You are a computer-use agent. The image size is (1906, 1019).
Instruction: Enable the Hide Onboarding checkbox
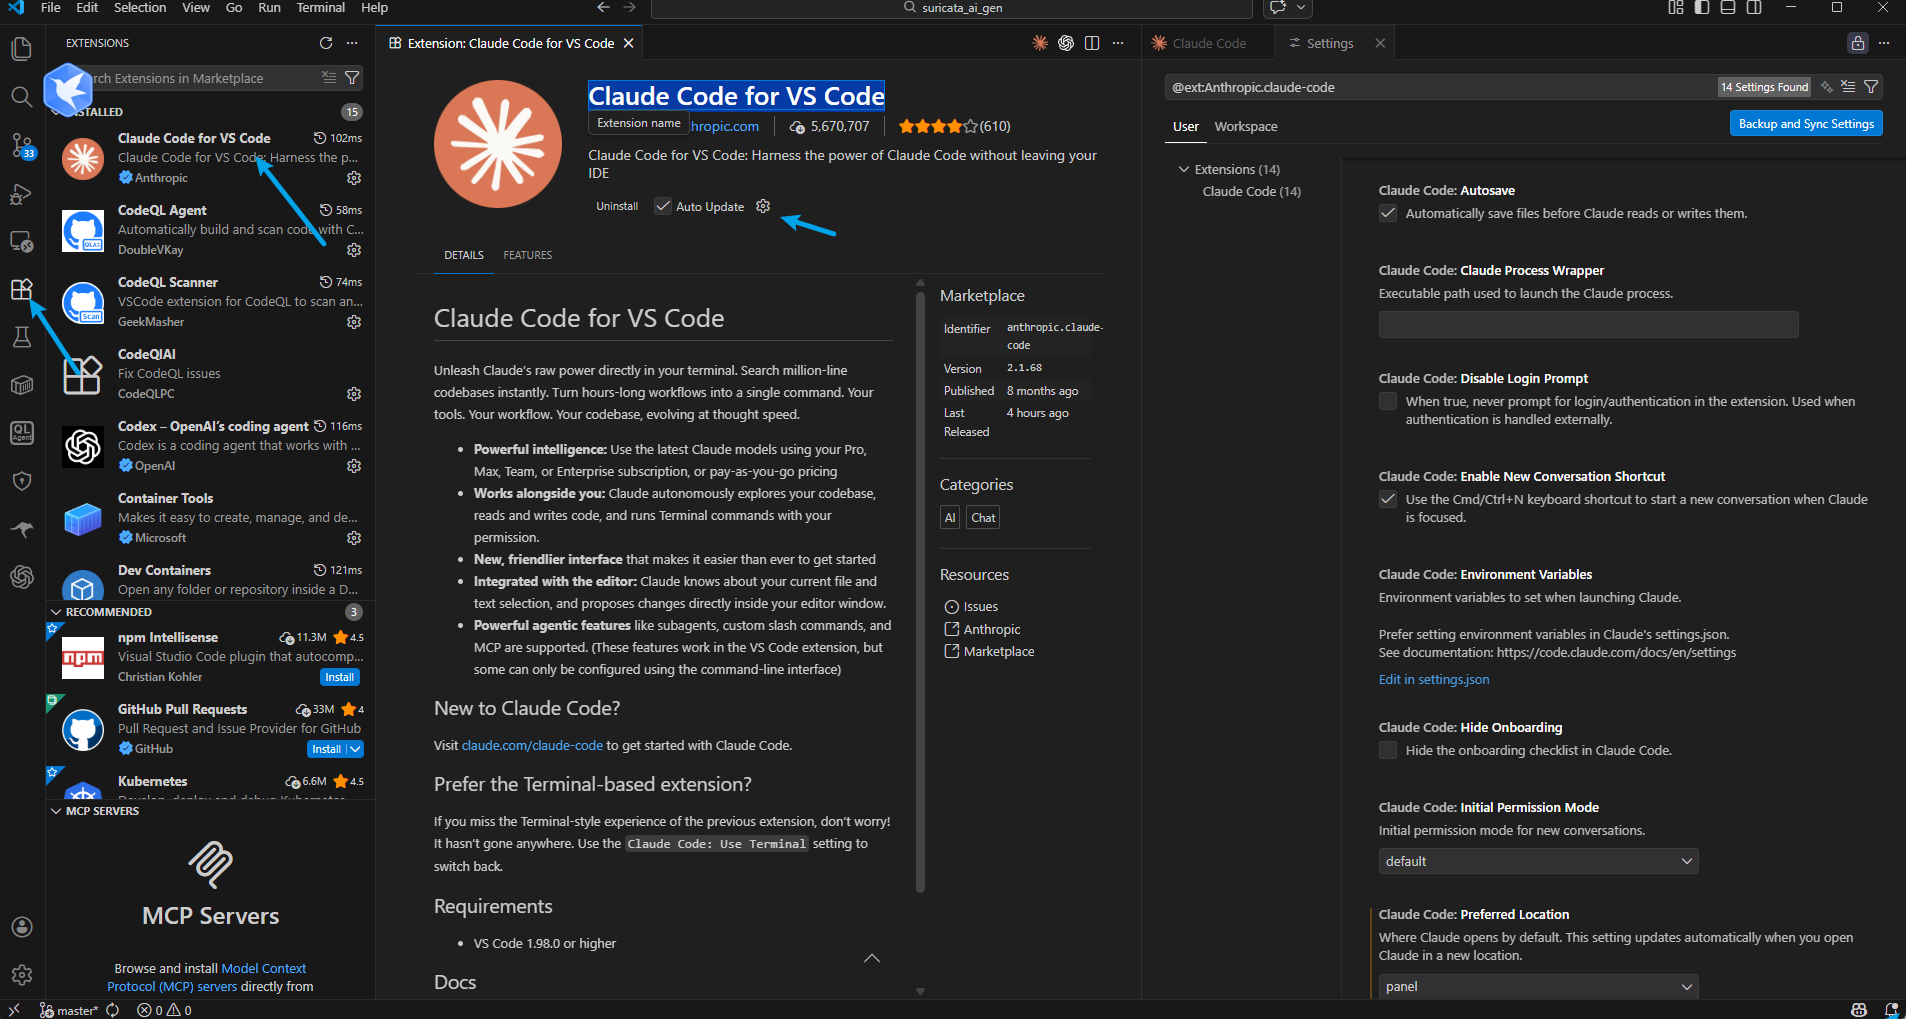click(1388, 750)
